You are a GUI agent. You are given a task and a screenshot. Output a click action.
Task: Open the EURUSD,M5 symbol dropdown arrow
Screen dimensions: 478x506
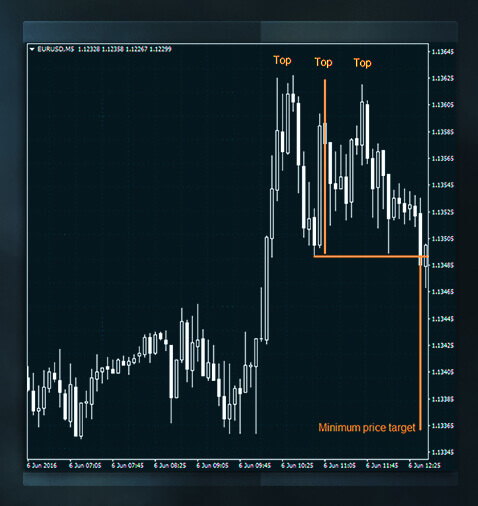32,49
